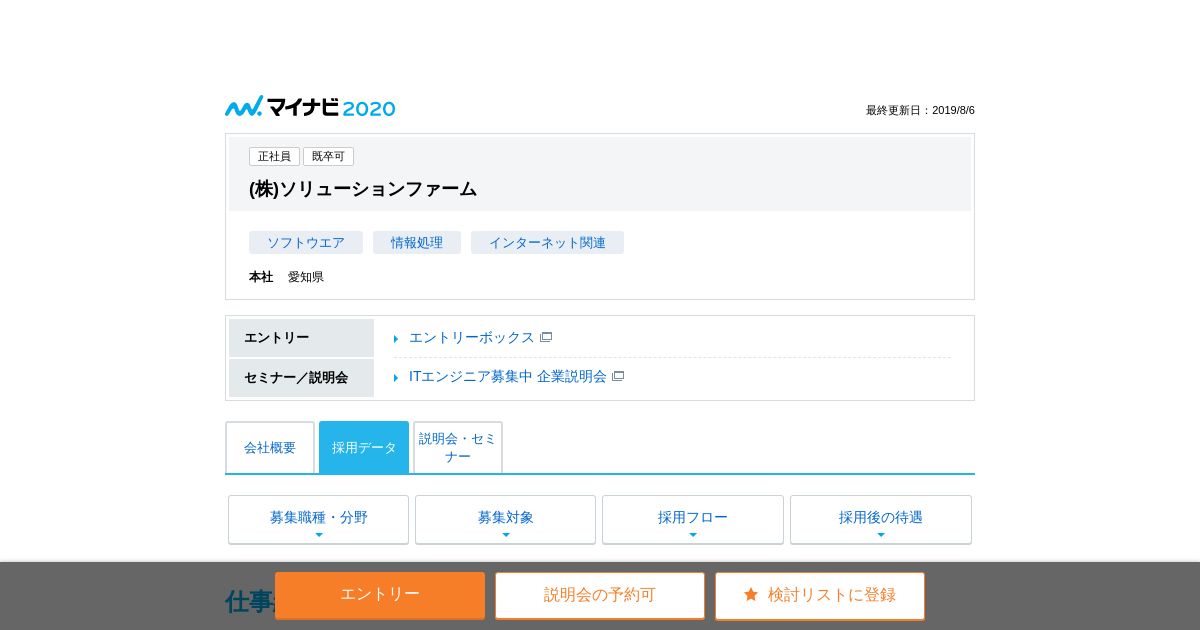Click arrow bullet before ITエンジニア募集中

pos(396,378)
